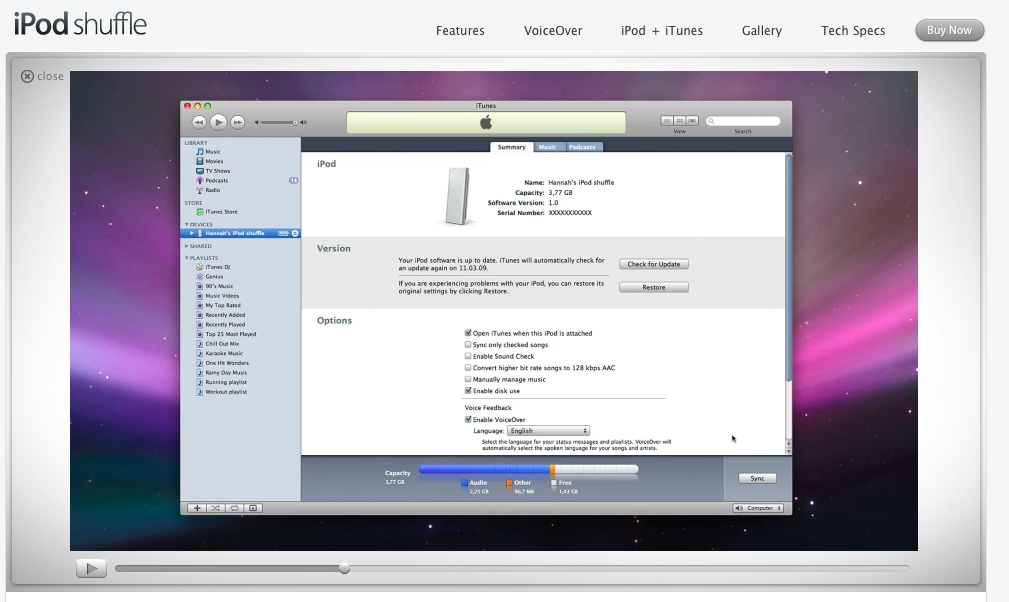Viewport: 1009px width, 602px height.
Task: Show the artwork viewer button
Action: (253, 508)
